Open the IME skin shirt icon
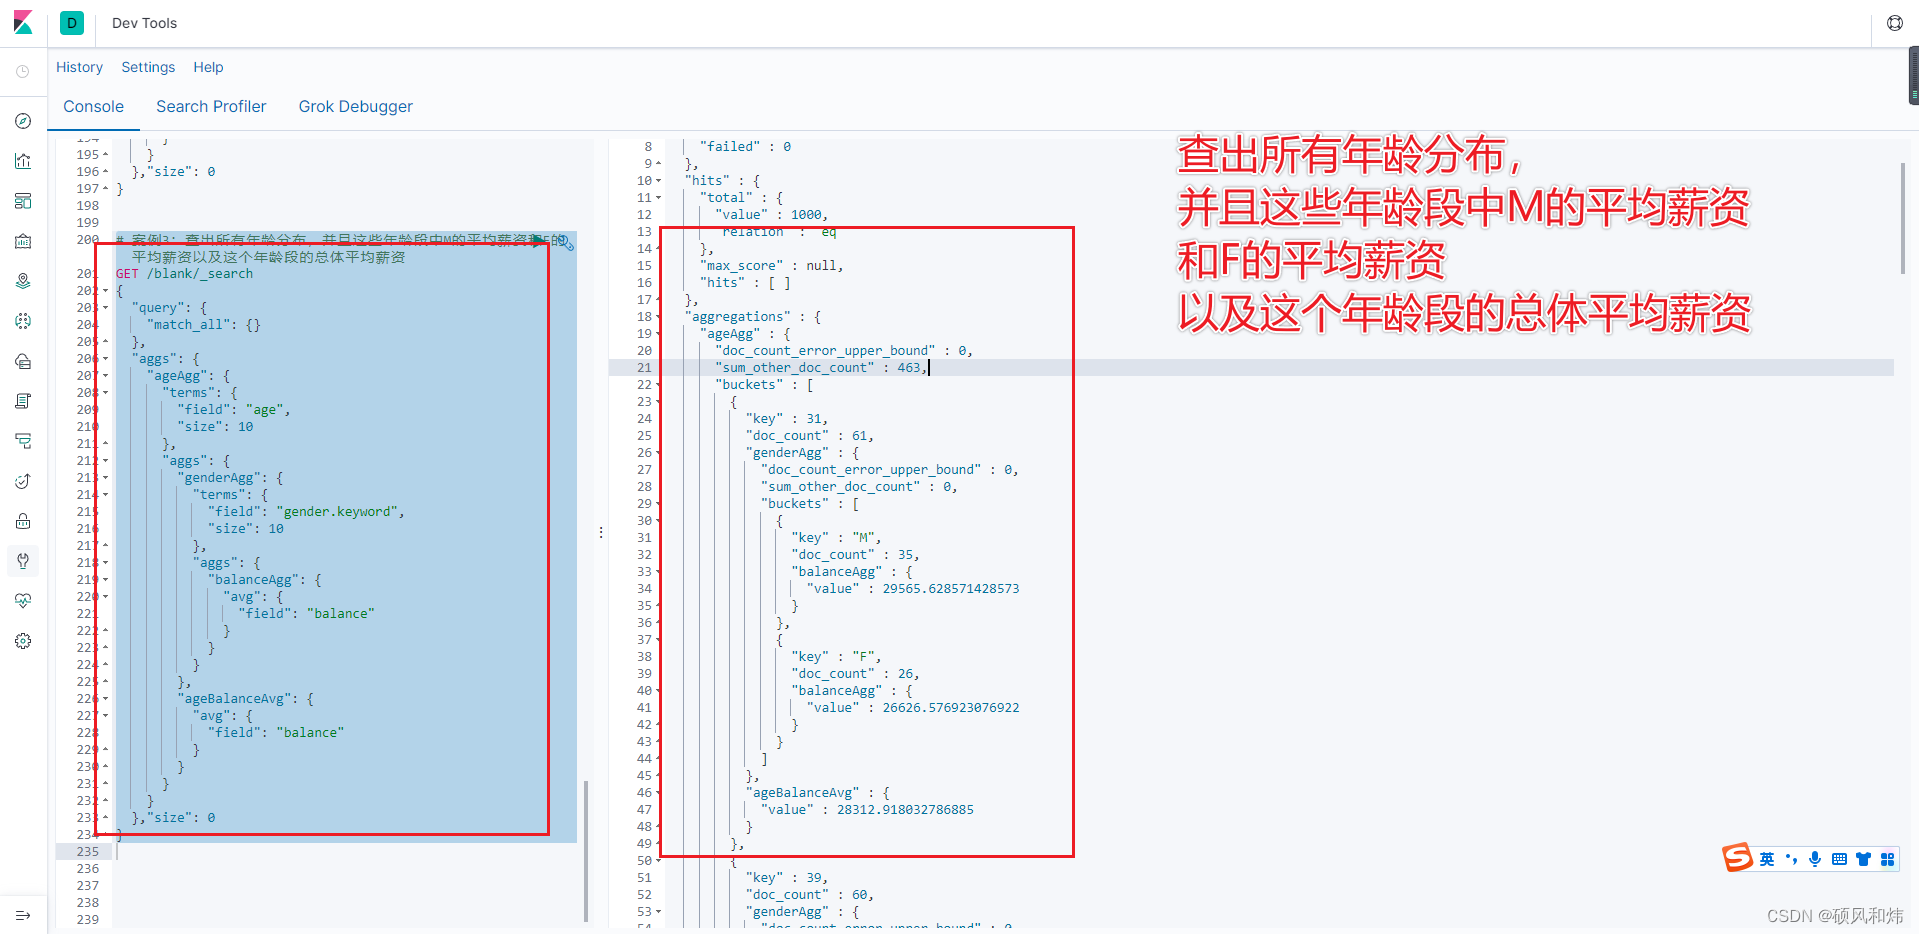The image size is (1919, 934). click(x=1863, y=859)
